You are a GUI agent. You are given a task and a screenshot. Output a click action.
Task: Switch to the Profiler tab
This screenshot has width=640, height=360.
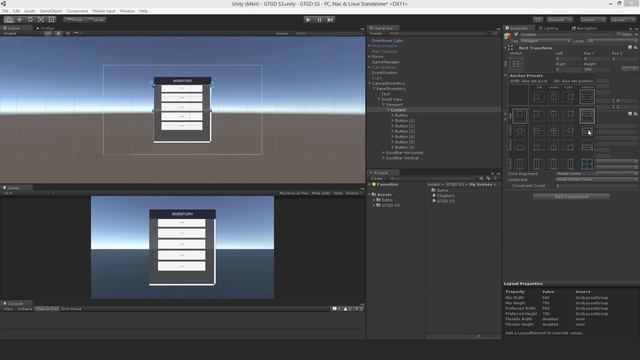[46, 29]
